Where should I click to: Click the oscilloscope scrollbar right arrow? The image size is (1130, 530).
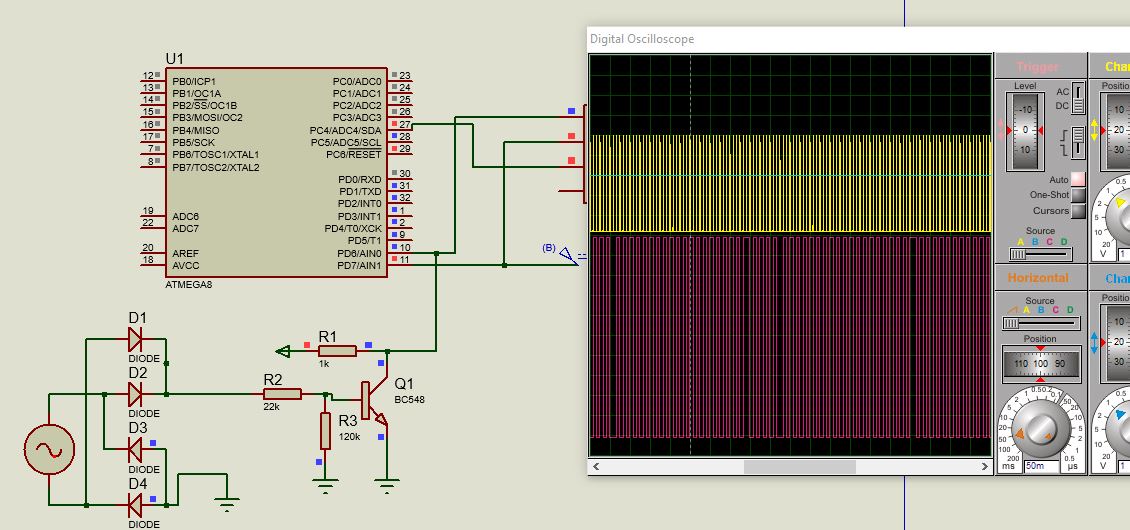985,467
